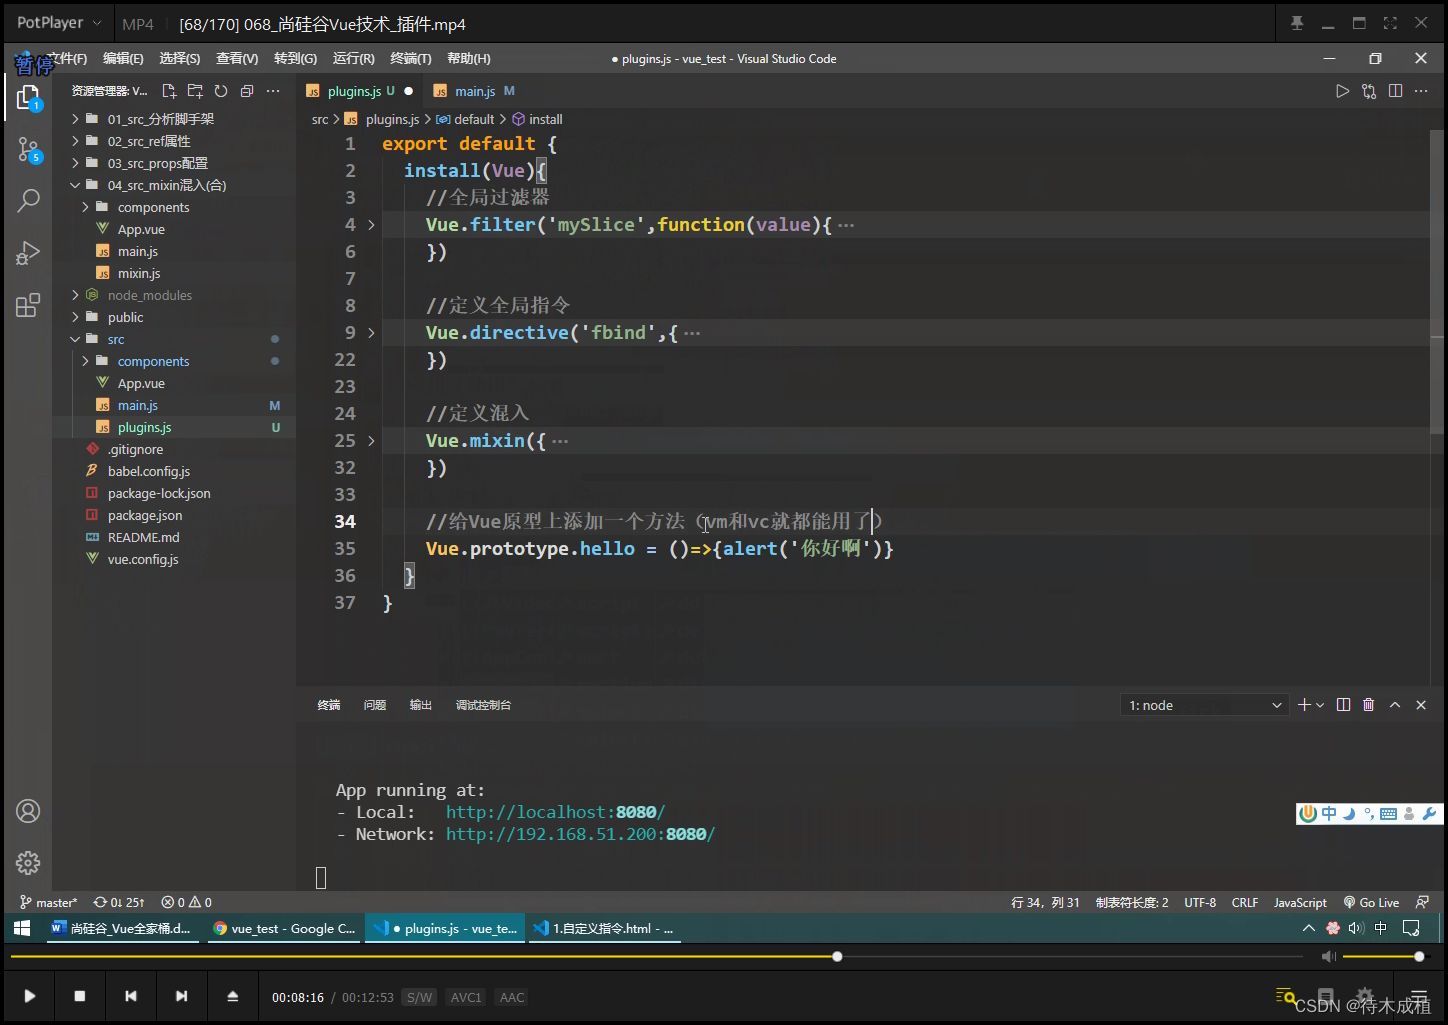Switch to the main.js editor tab
The height and width of the screenshot is (1025, 1448).
tap(475, 91)
